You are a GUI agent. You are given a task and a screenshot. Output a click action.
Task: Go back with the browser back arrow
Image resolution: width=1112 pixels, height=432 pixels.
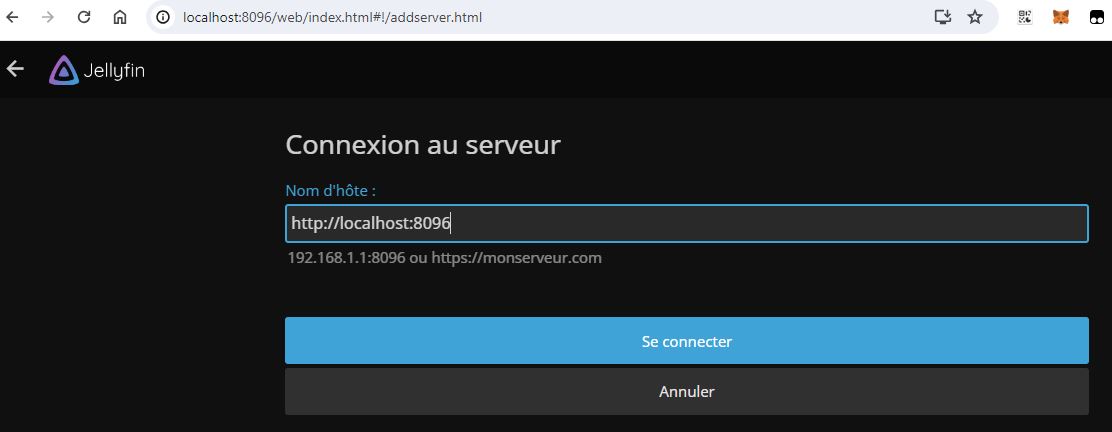[13, 17]
